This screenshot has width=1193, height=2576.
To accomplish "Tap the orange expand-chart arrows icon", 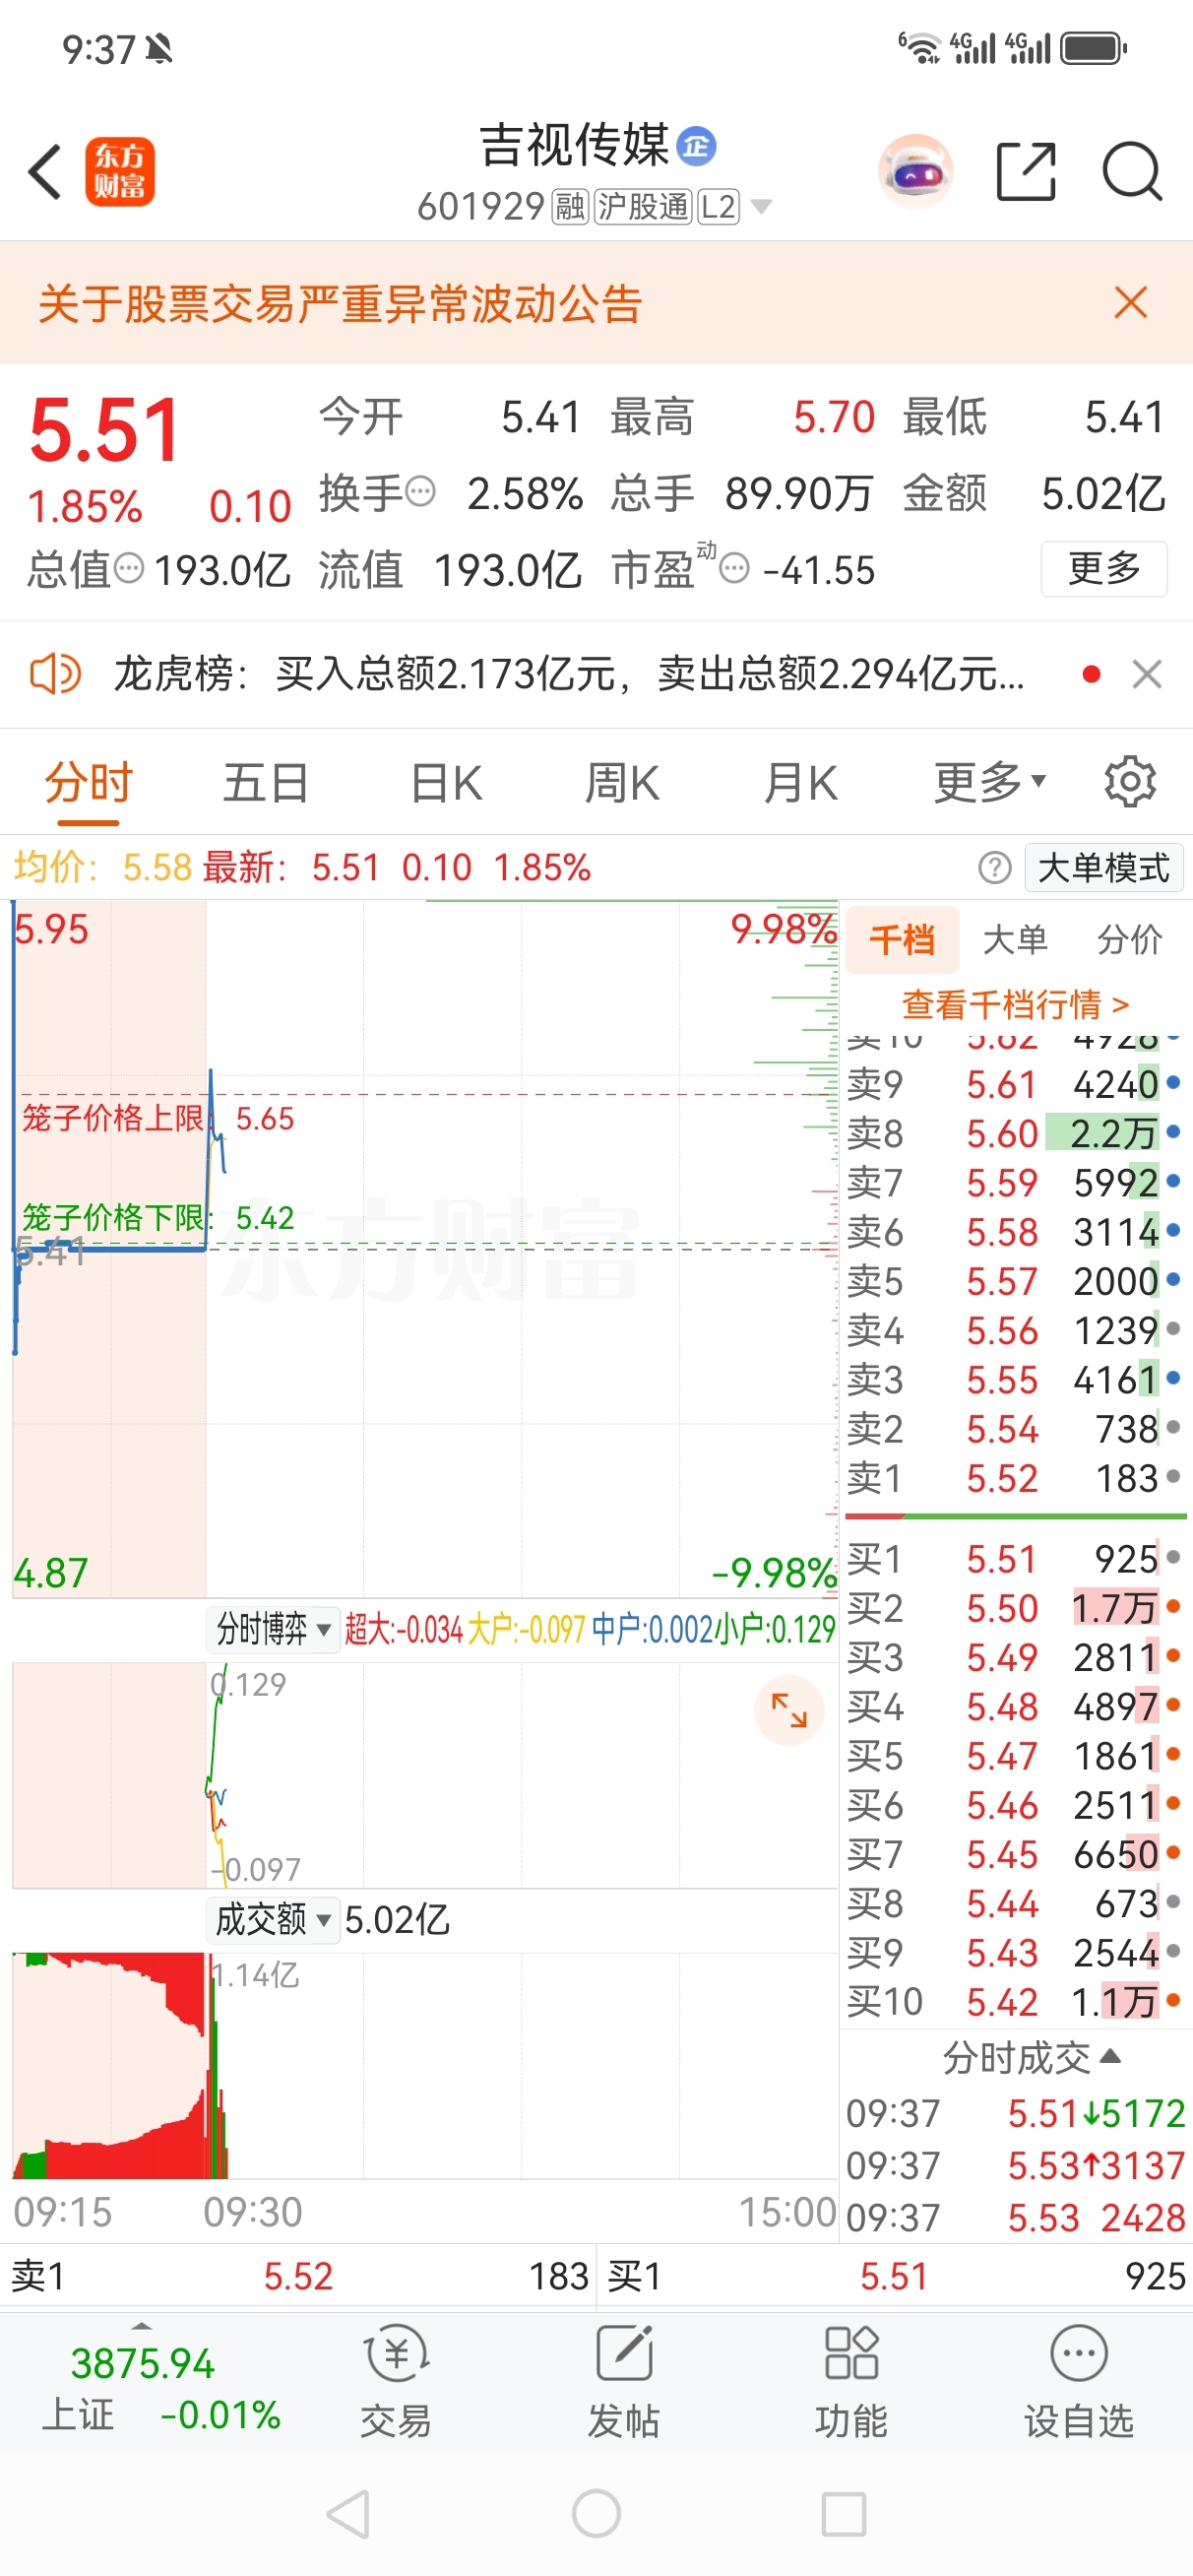I will click(788, 1710).
